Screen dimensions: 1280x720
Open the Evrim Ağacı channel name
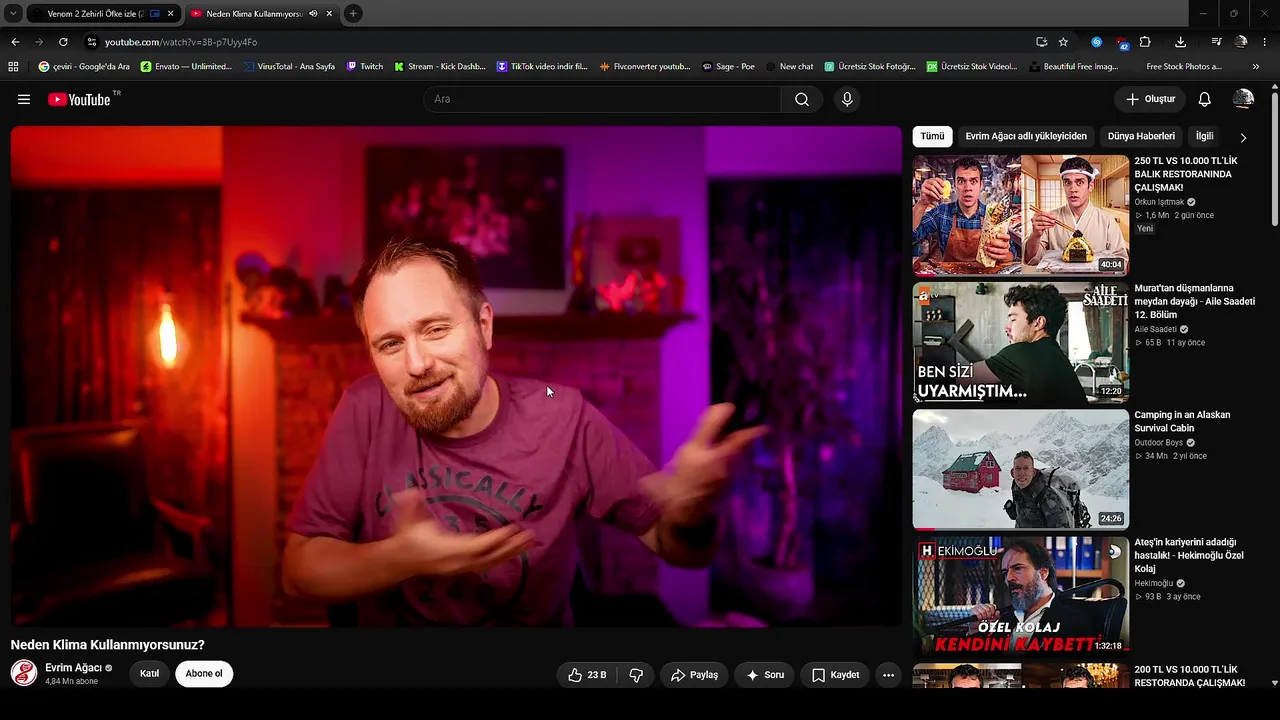[x=73, y=668]
